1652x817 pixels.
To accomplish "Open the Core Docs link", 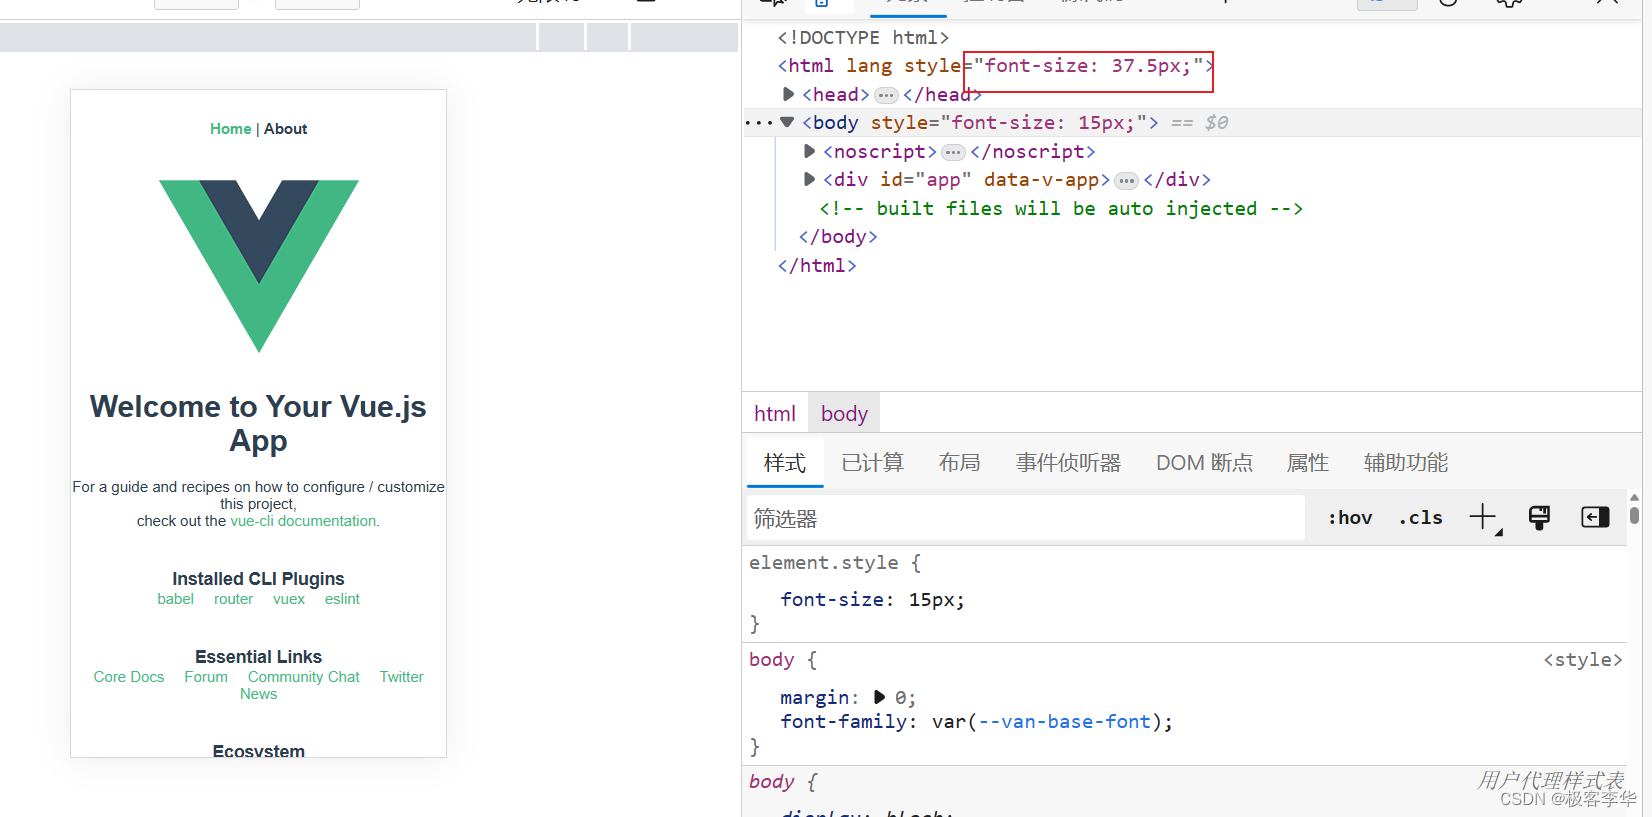I will (x=129, y=677).
